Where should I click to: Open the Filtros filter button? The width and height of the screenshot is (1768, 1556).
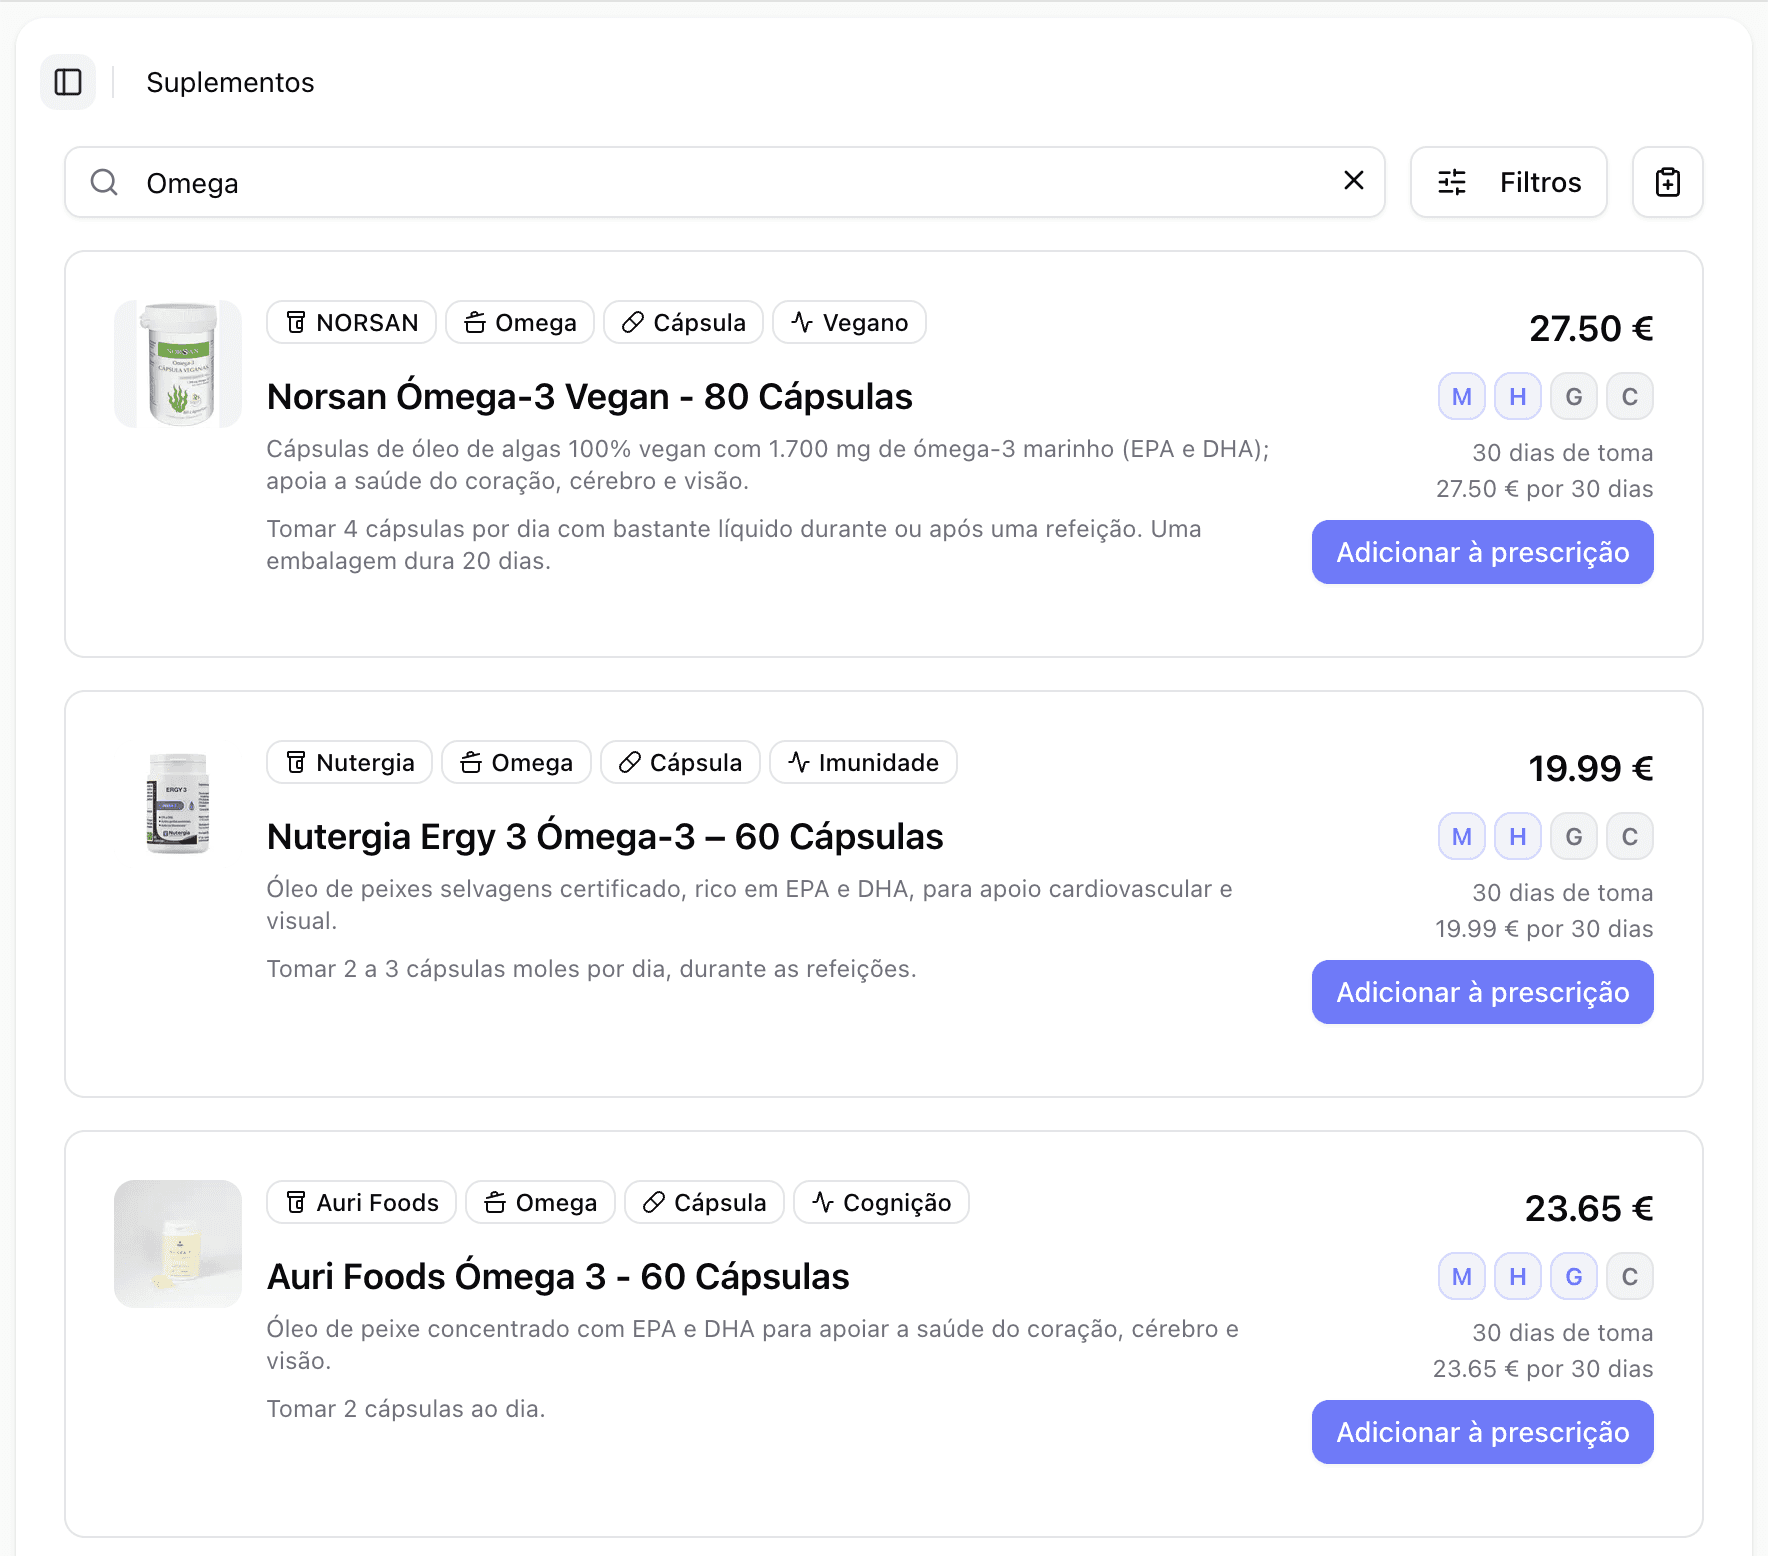coord(1508,182)
